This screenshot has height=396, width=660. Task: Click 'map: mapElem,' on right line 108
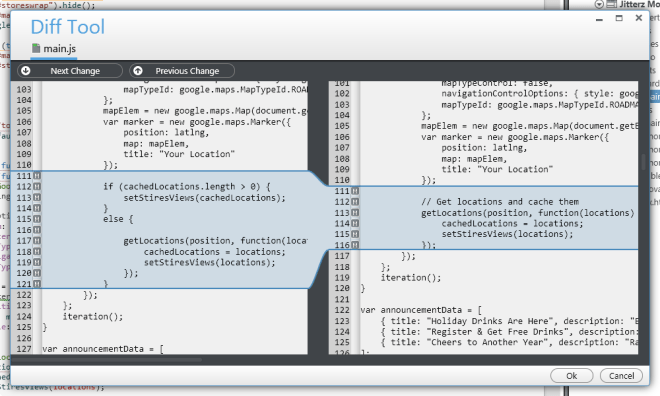474,159
